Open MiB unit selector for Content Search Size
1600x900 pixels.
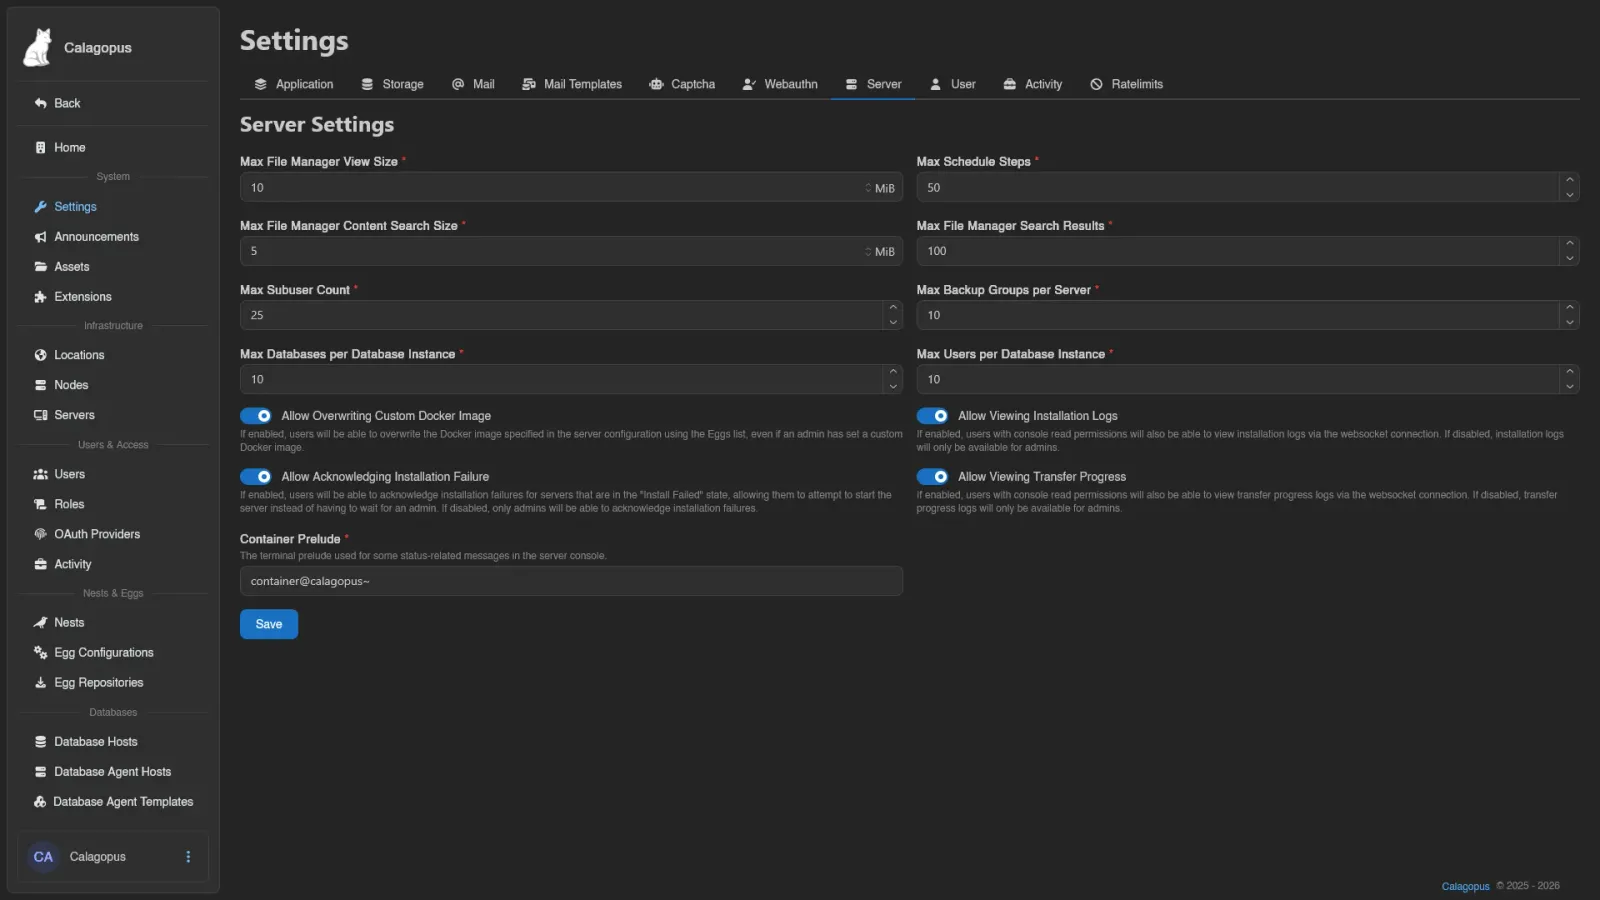880,252
